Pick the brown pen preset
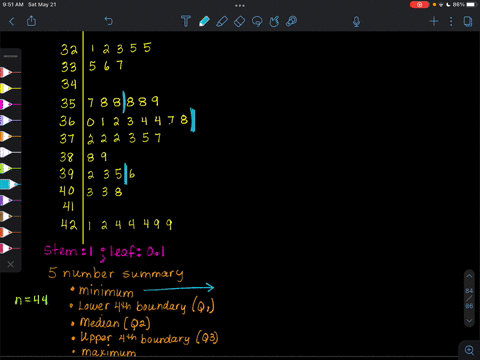 pyautogui.click(x=10, y=216)
